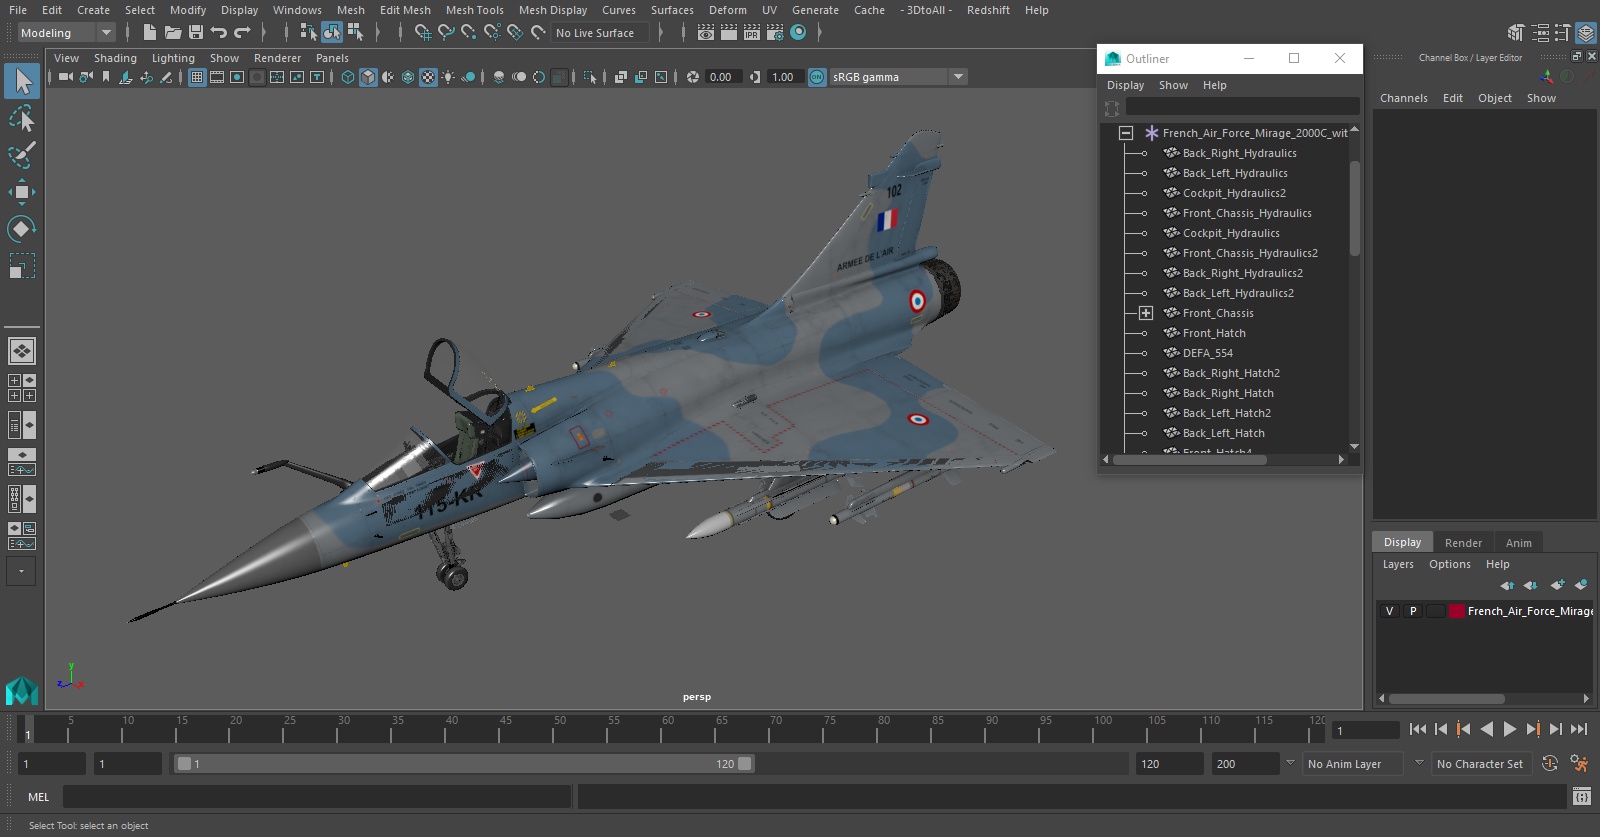Switch to the Render layer tab
This screenshot has height=837, width=1600.
(x=1463, y=543)
